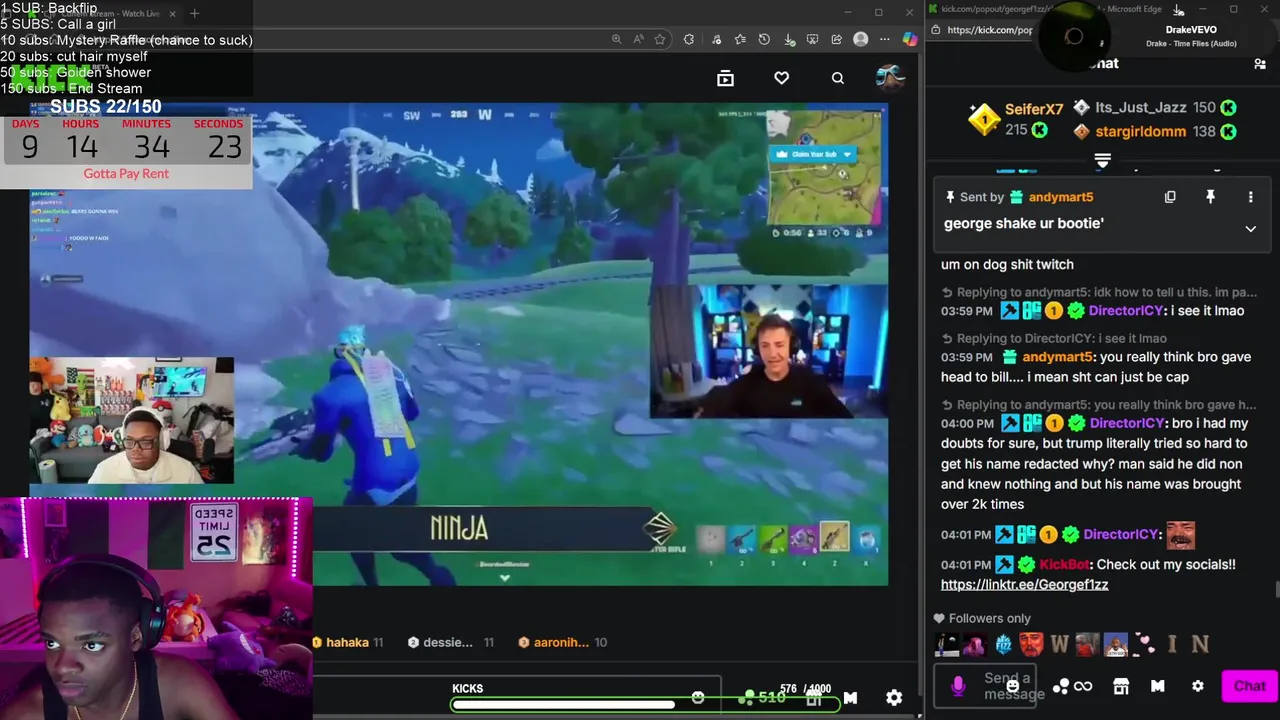1280x720 pixels.
Task: Select the pink hearts emote
Action: tap(1144, 645)
